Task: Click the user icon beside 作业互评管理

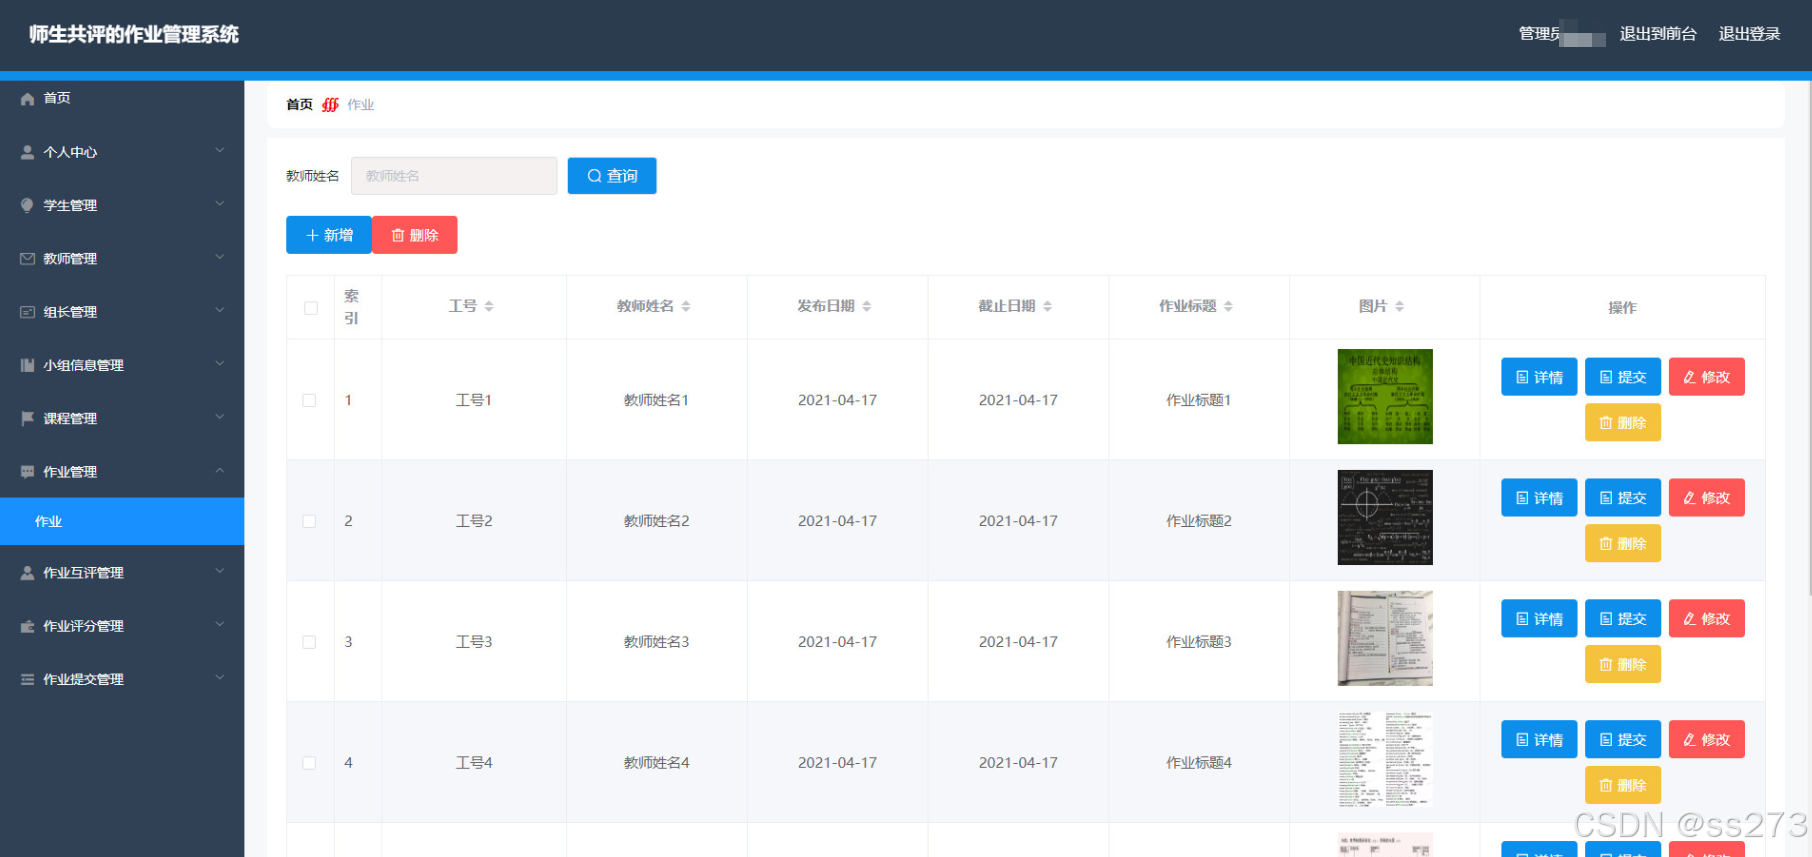Action: click(x=27, y=573)
